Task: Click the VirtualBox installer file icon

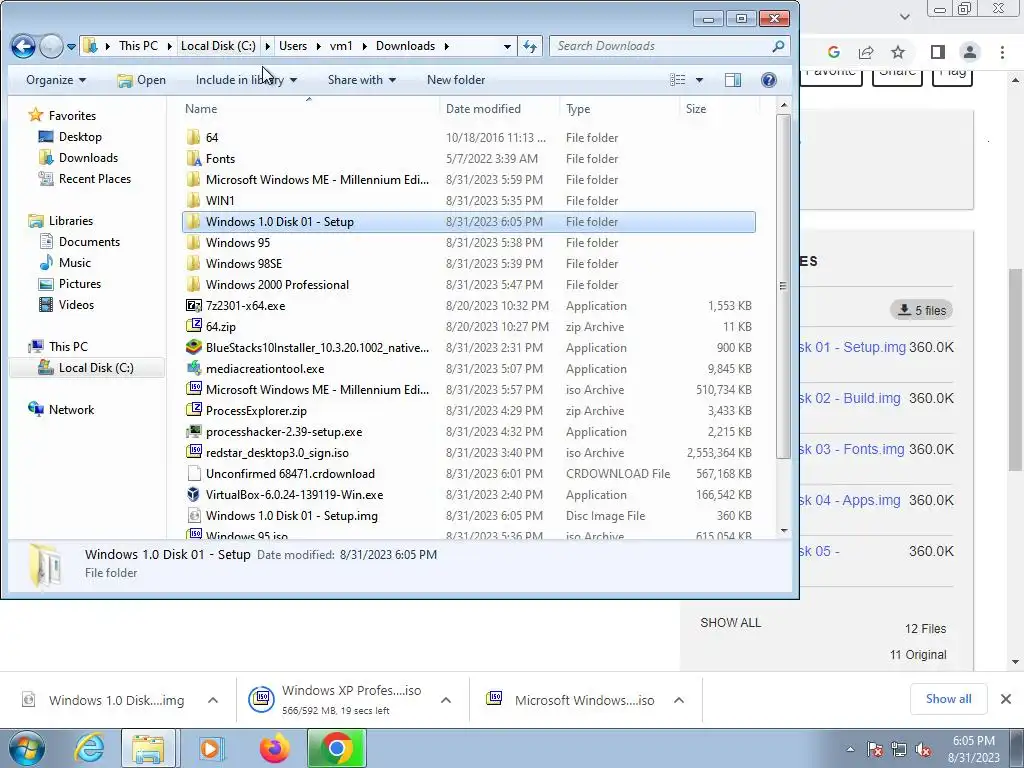Action: 194,494
